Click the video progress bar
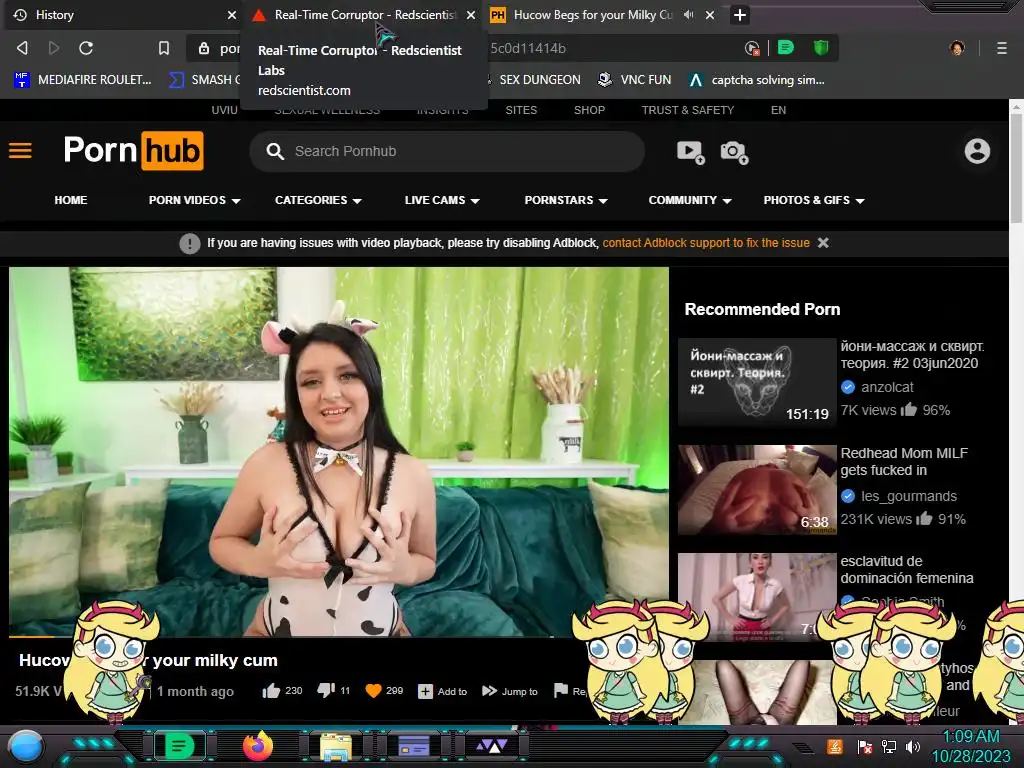This screenshot has width=1024, height=768. tap(339, 636)
